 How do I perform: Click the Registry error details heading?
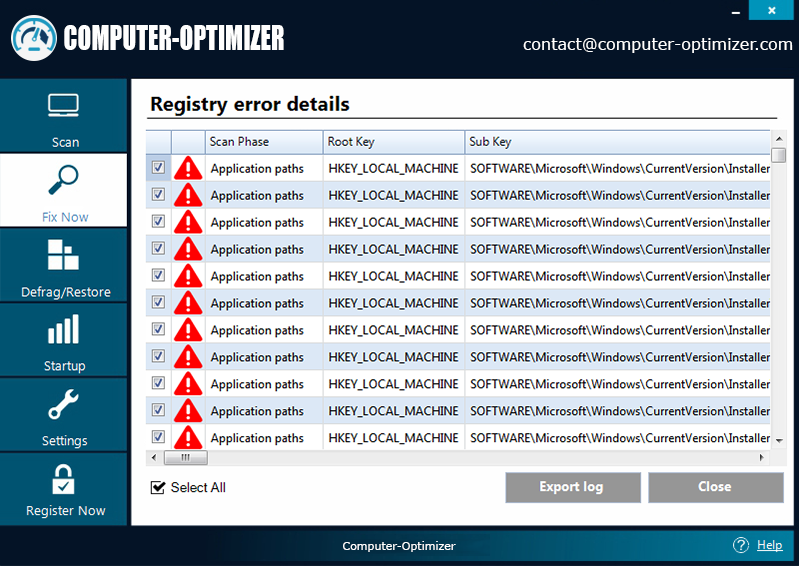coord(250,104)
